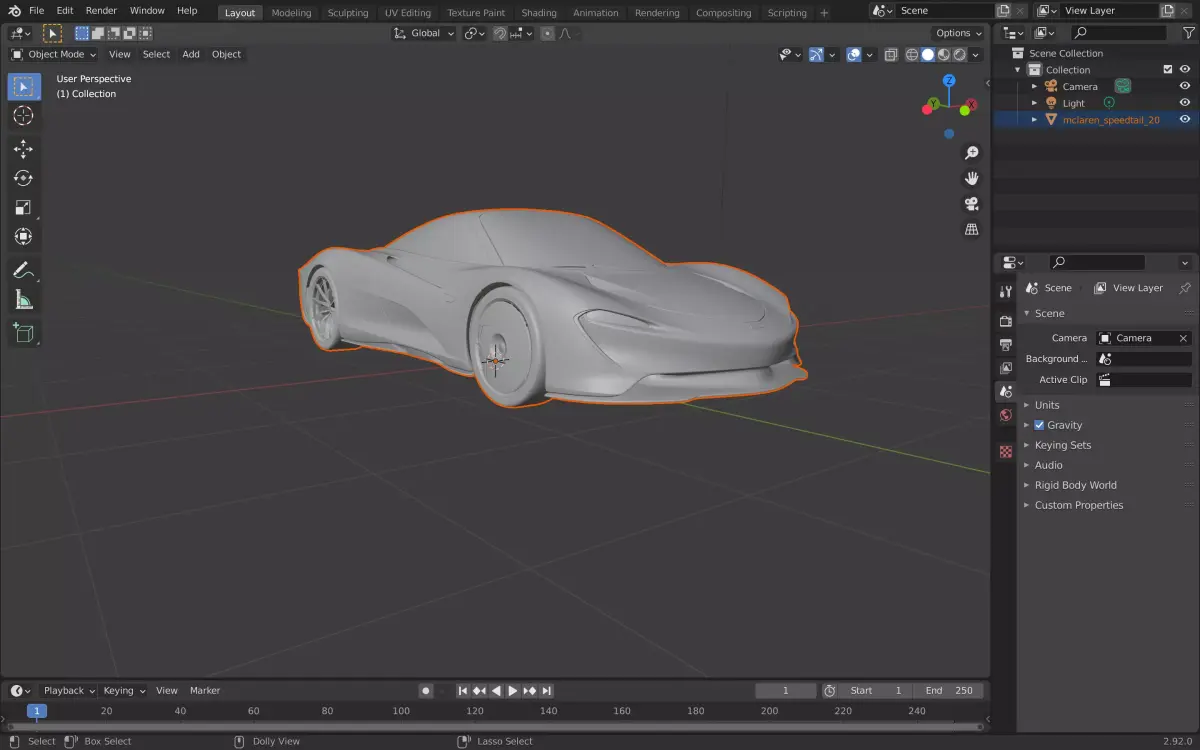Open the Object Mode dropdown
The image size is (1200, 750).
coord(54,54)
